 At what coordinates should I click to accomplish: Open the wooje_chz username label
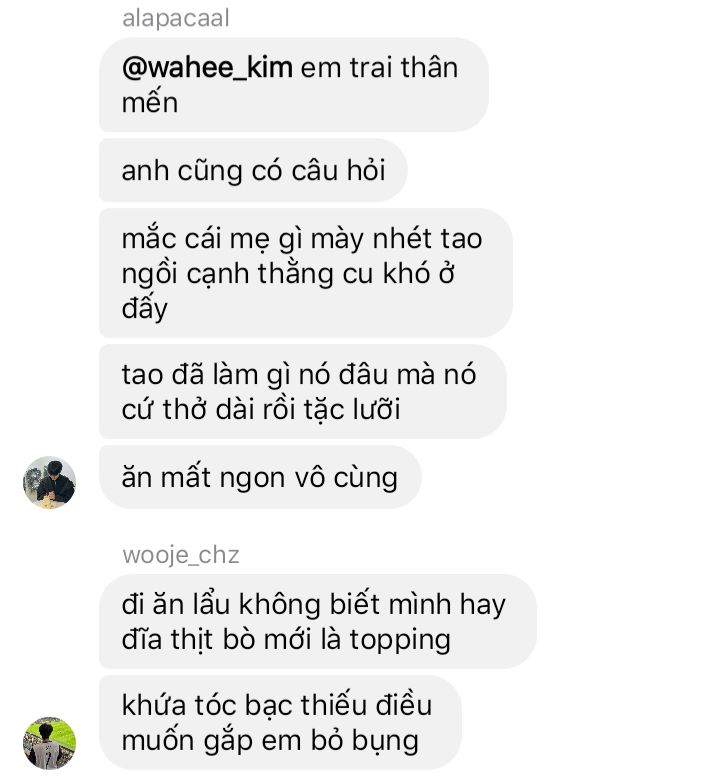[x=180, y=555]
